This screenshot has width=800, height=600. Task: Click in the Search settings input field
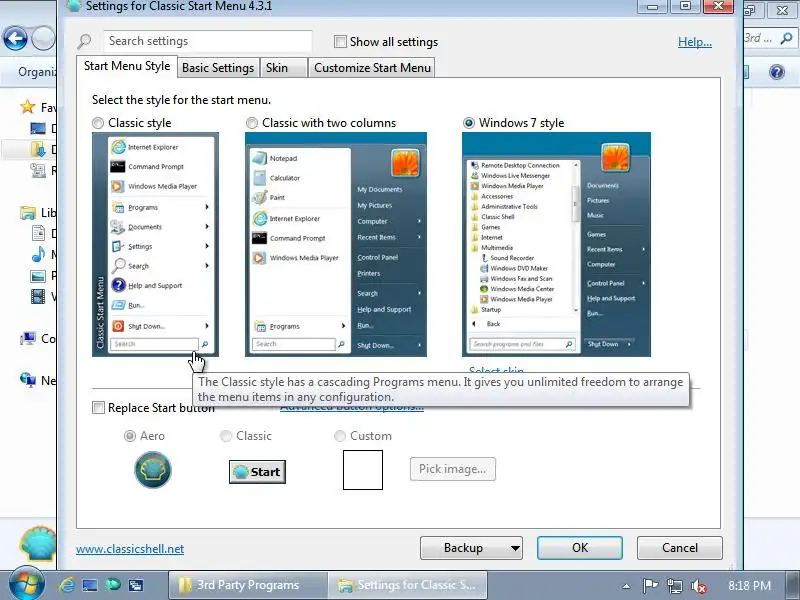208,41
